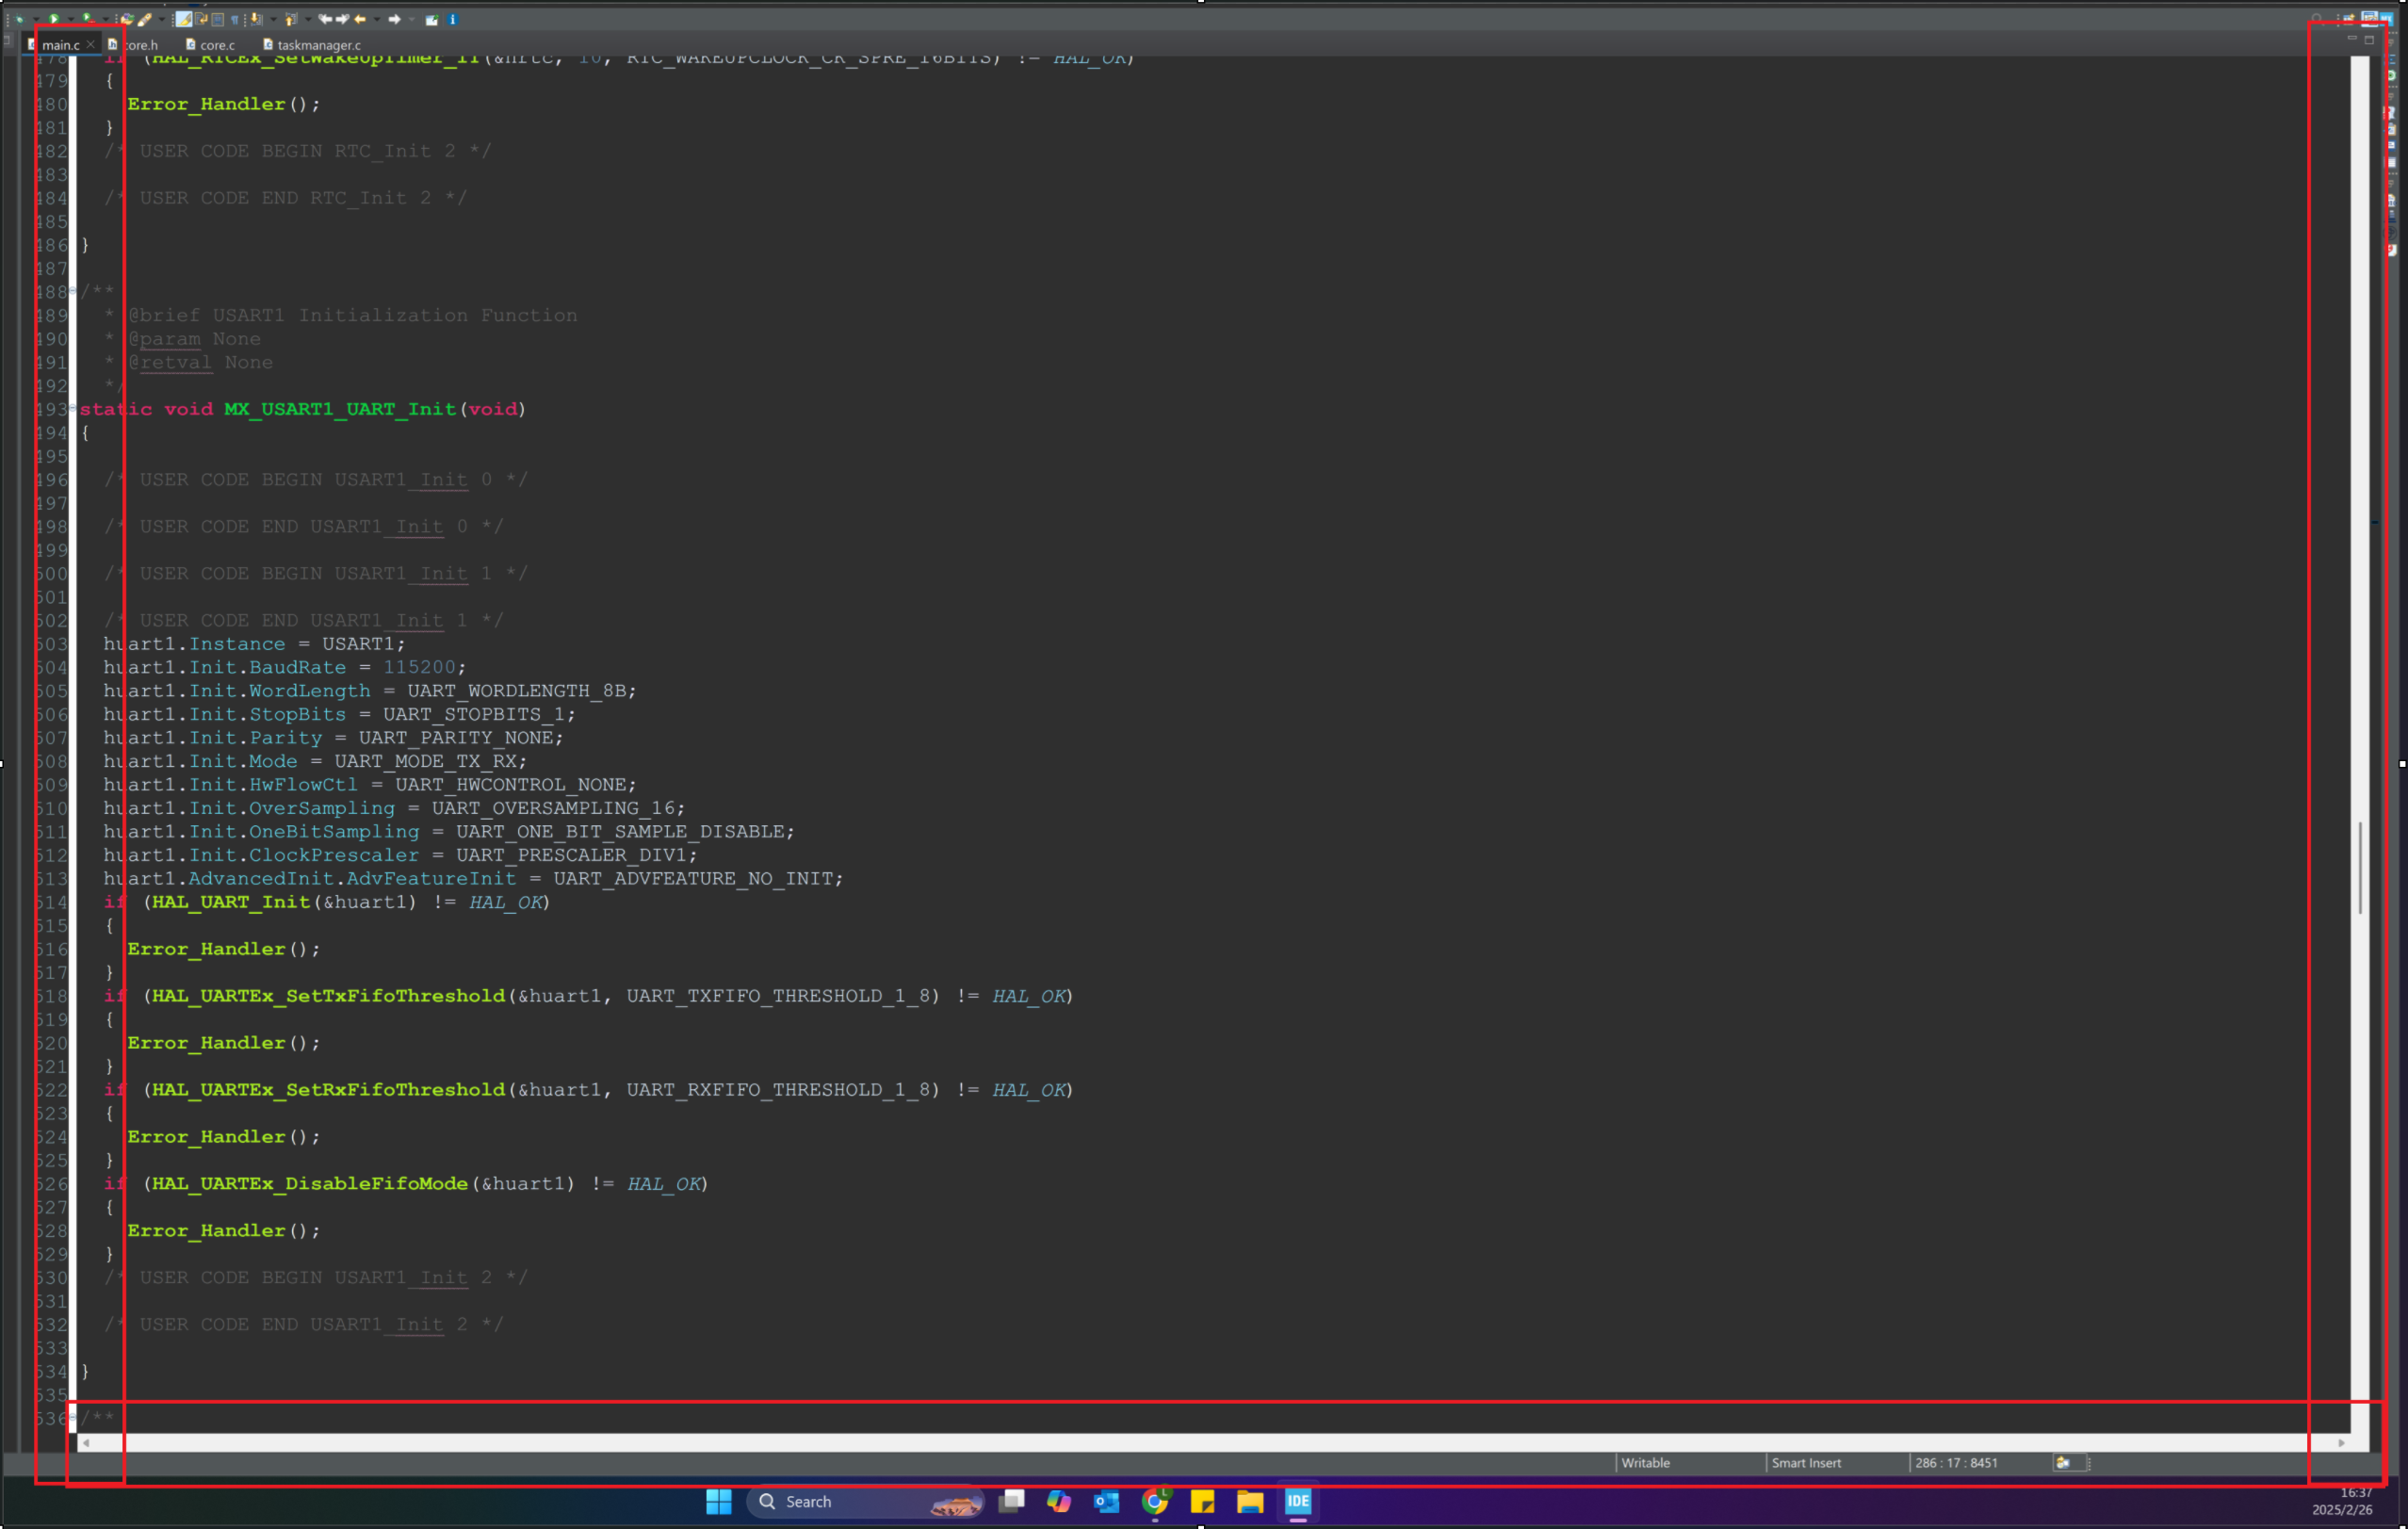Navigate back with the Back arrow icon
The height and width of the screenshot is (1529, 2408).
click(x=325, y=19)
